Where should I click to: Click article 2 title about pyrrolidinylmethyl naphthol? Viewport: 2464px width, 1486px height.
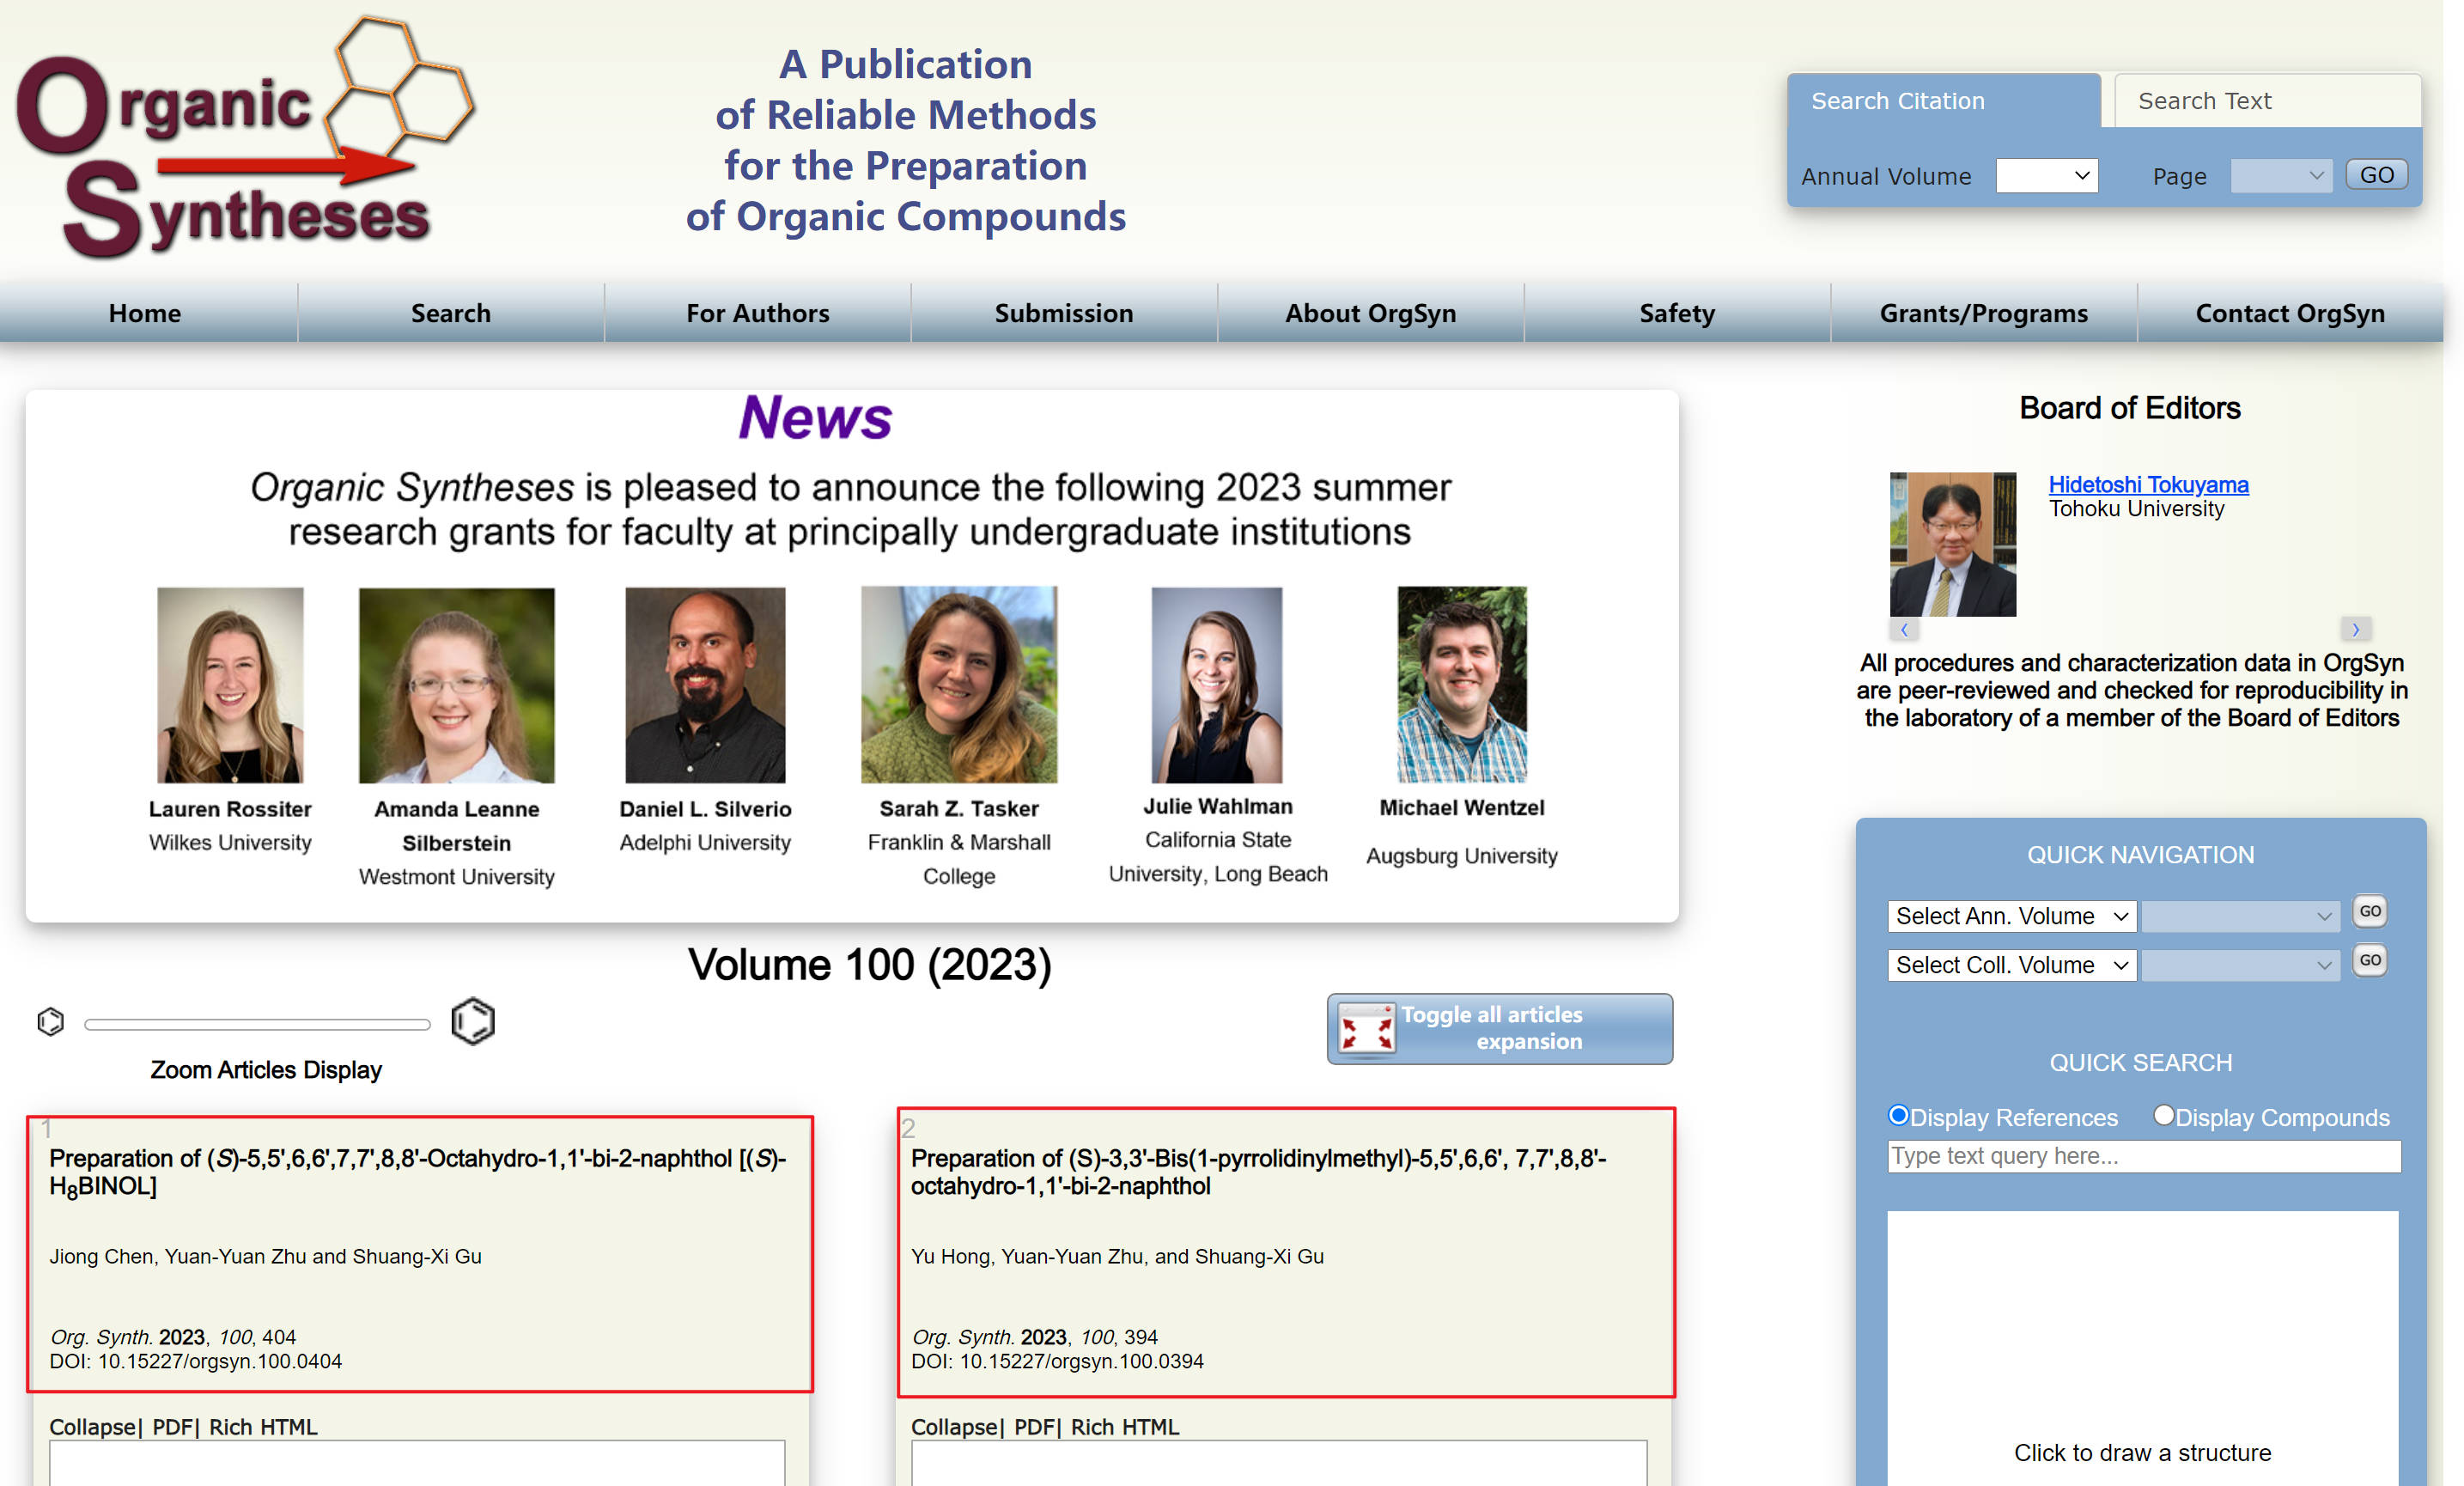point(1259,1171)
